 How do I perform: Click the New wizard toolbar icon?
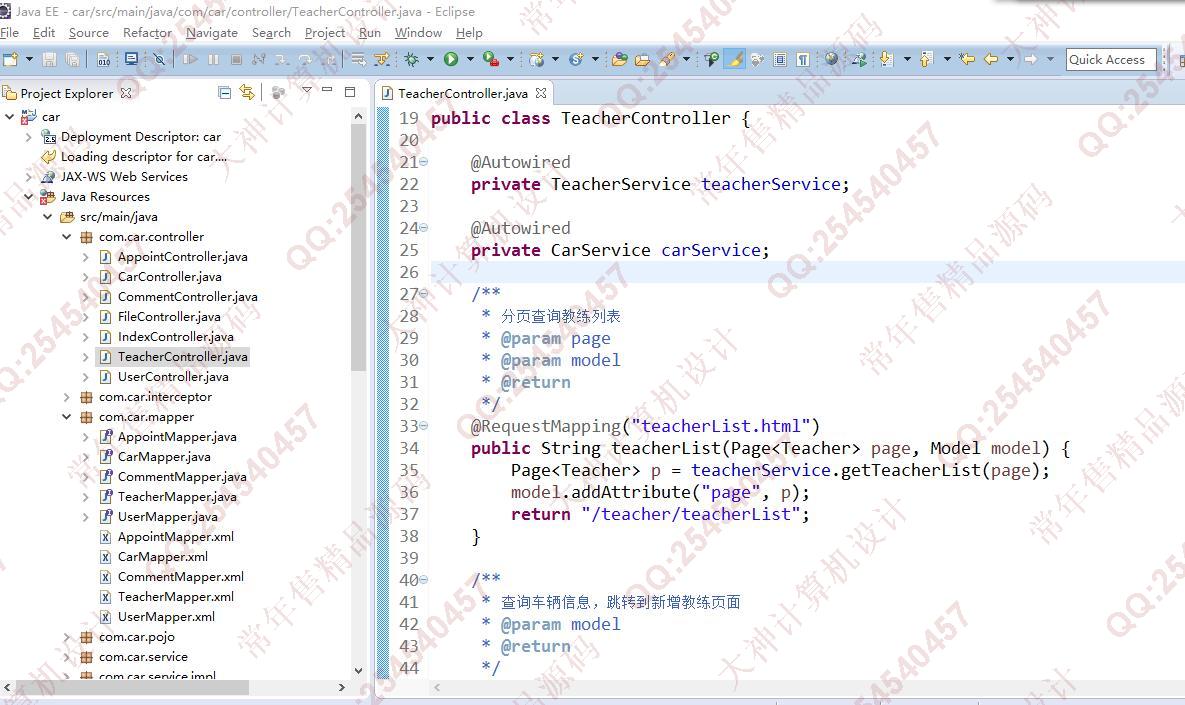click(11, 59)
